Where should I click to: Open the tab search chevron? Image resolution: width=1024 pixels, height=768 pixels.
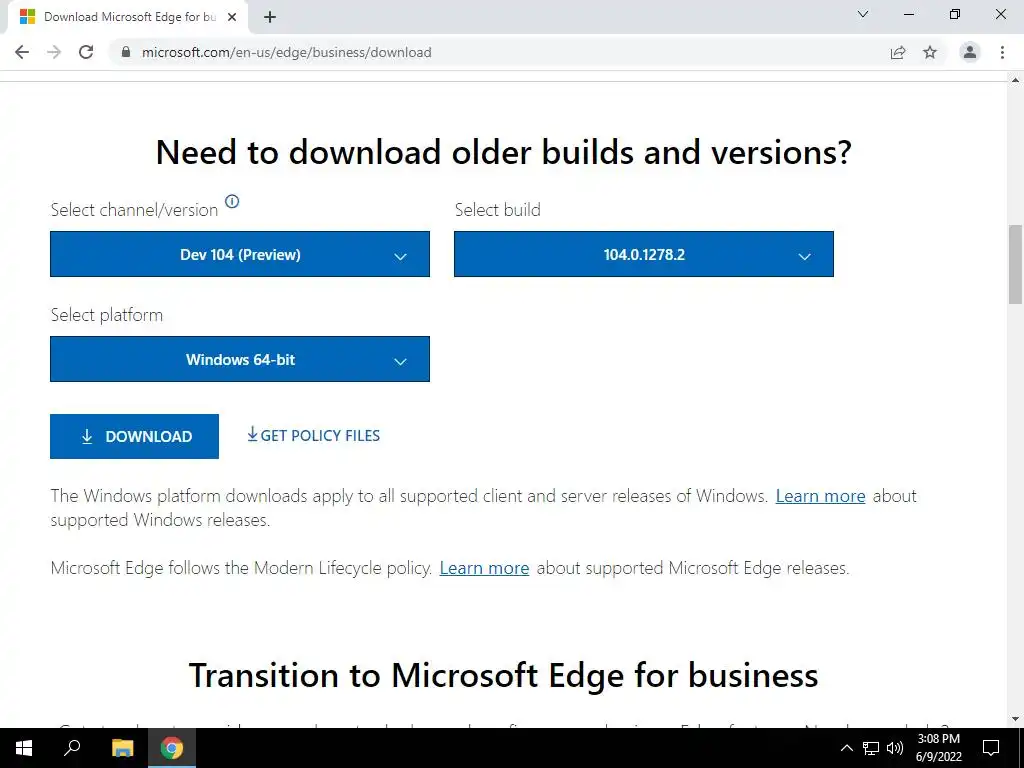pyautogui.click(x=863, y=14)
